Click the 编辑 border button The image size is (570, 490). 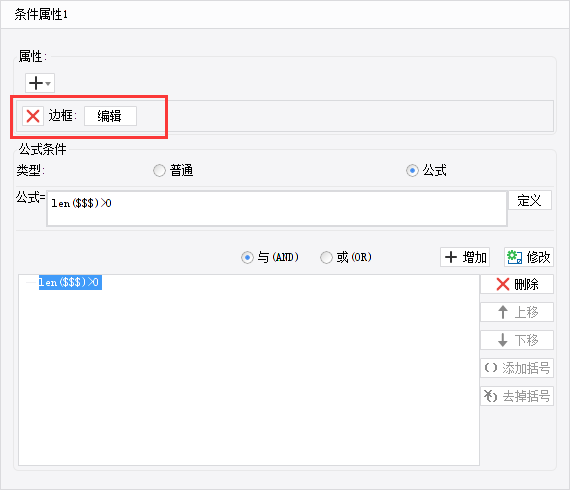coord(110,116)
